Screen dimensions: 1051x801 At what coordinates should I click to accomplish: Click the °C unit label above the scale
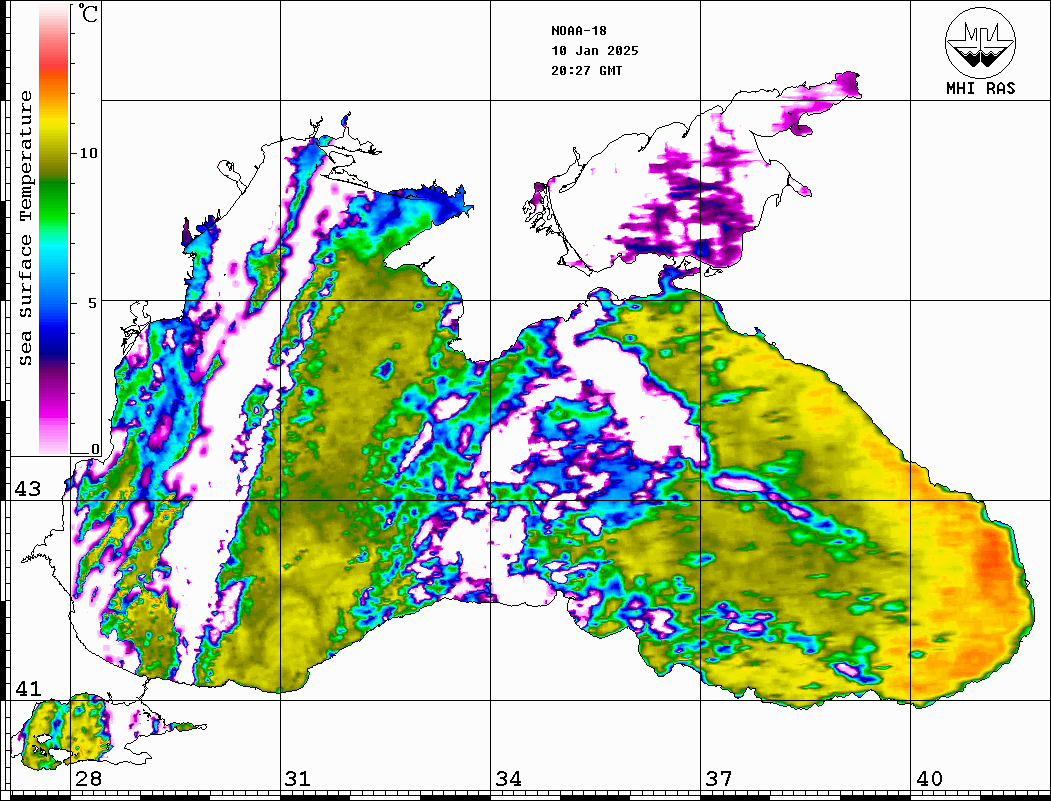[89, 14]
